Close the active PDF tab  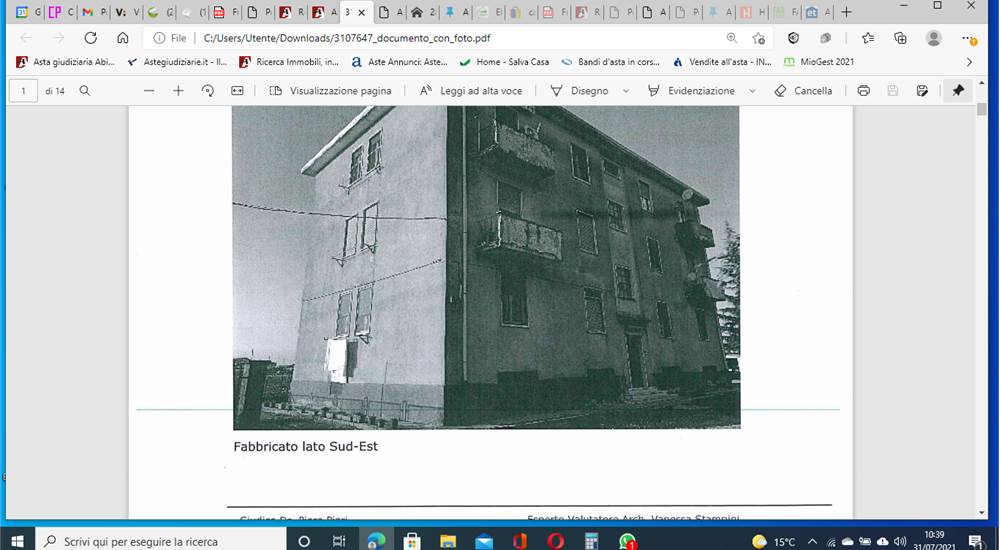tap(361, 12)
